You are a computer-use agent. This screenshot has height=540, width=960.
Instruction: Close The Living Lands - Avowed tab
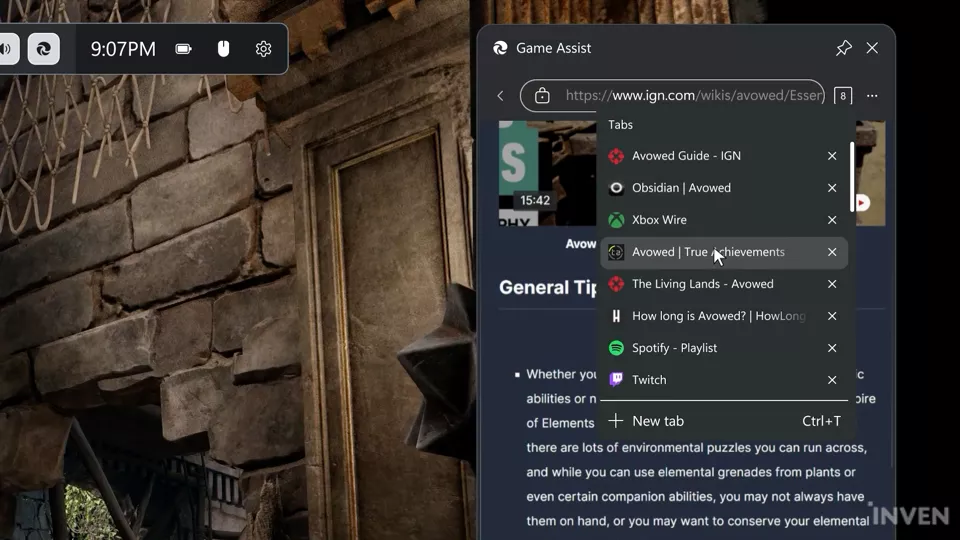point(832,284)
